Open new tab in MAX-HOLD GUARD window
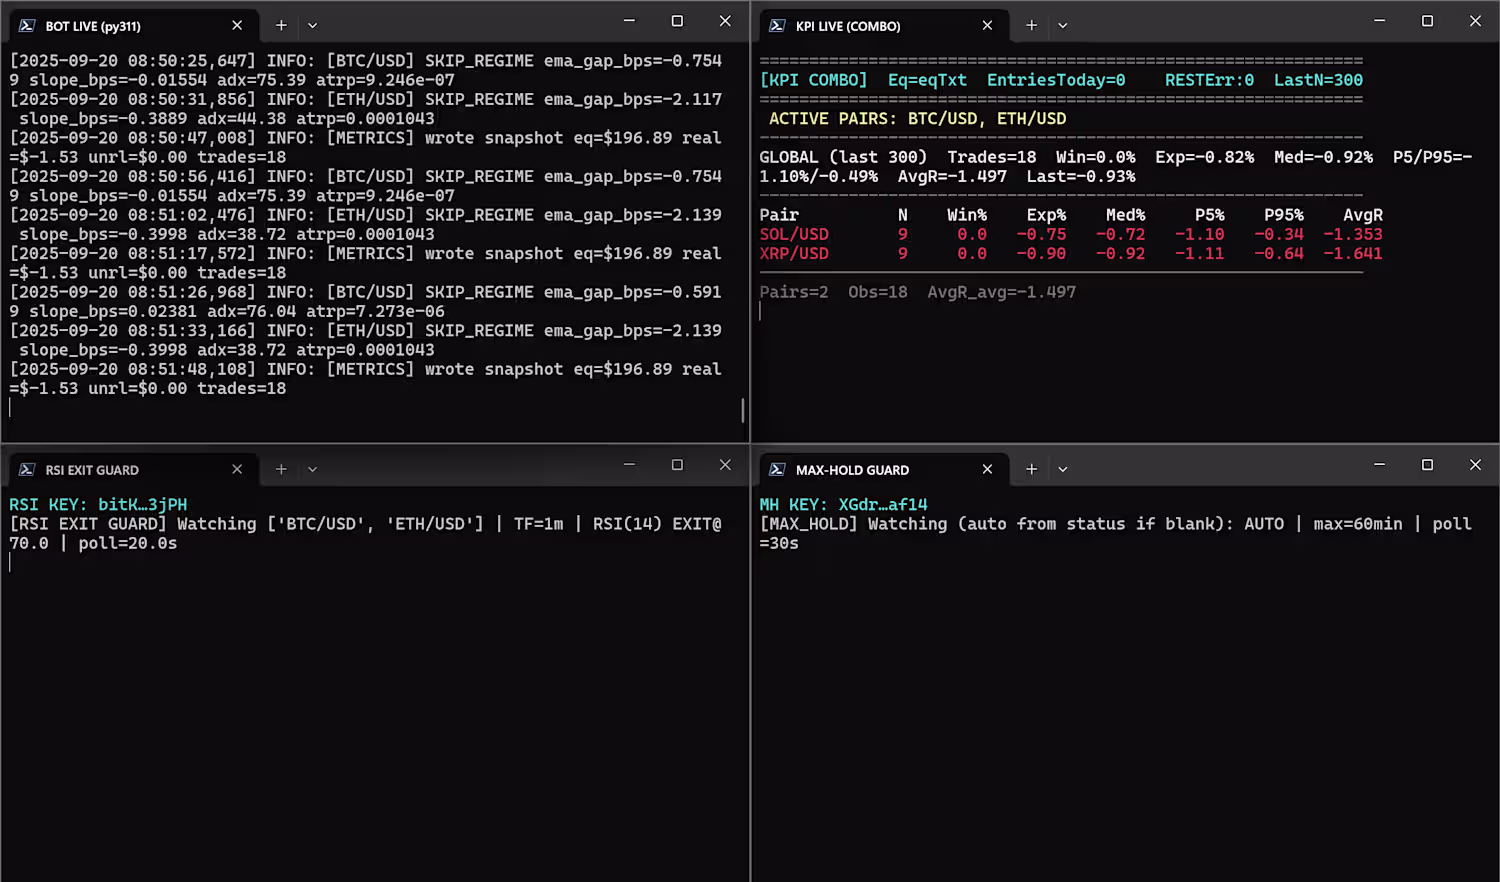This screenshot has height=882, width=1500. point(1031,469)
